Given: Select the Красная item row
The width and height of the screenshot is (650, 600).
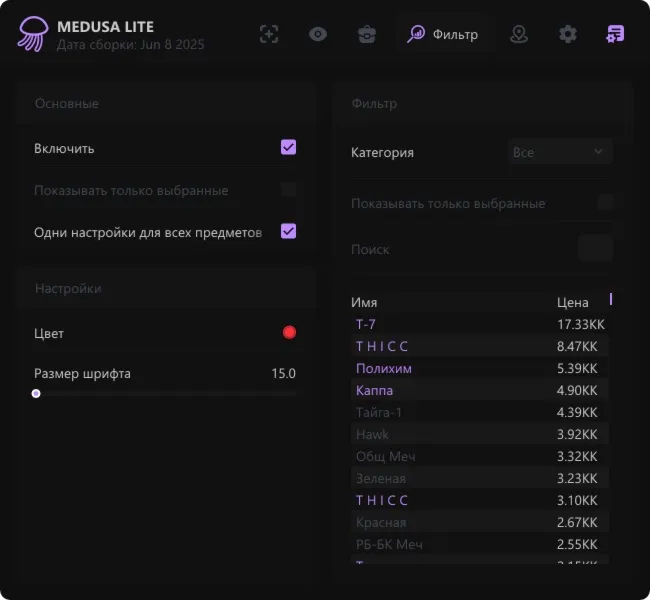Looking at the screenshot, I should coord(480,522).
